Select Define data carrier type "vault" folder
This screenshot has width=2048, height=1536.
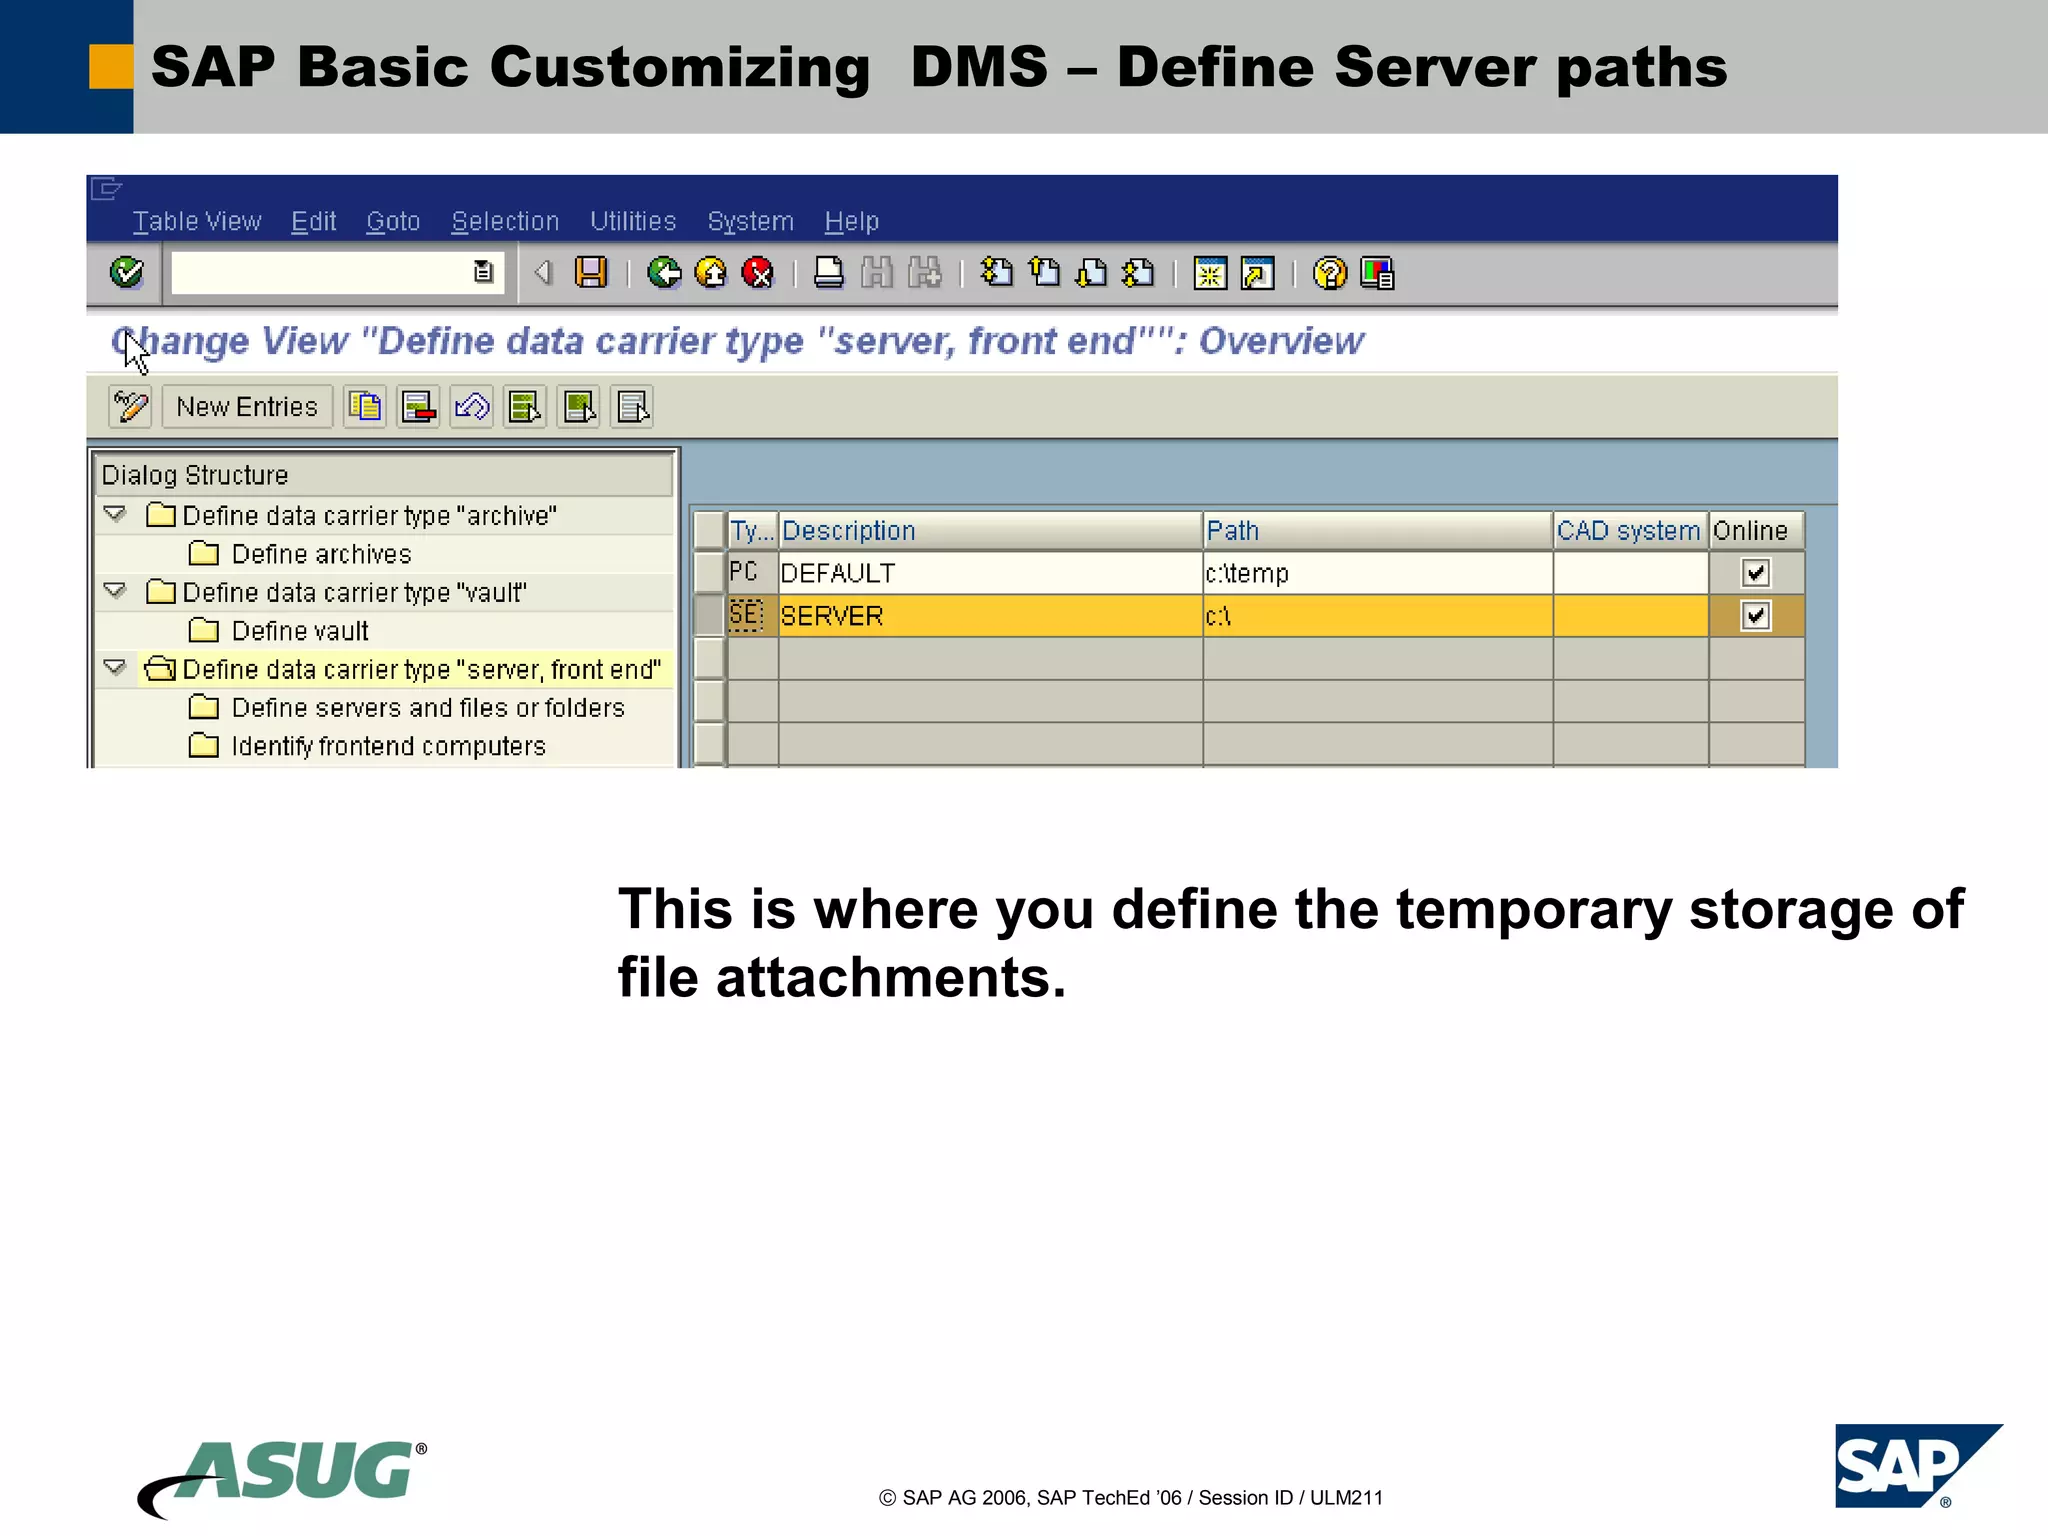355,592
